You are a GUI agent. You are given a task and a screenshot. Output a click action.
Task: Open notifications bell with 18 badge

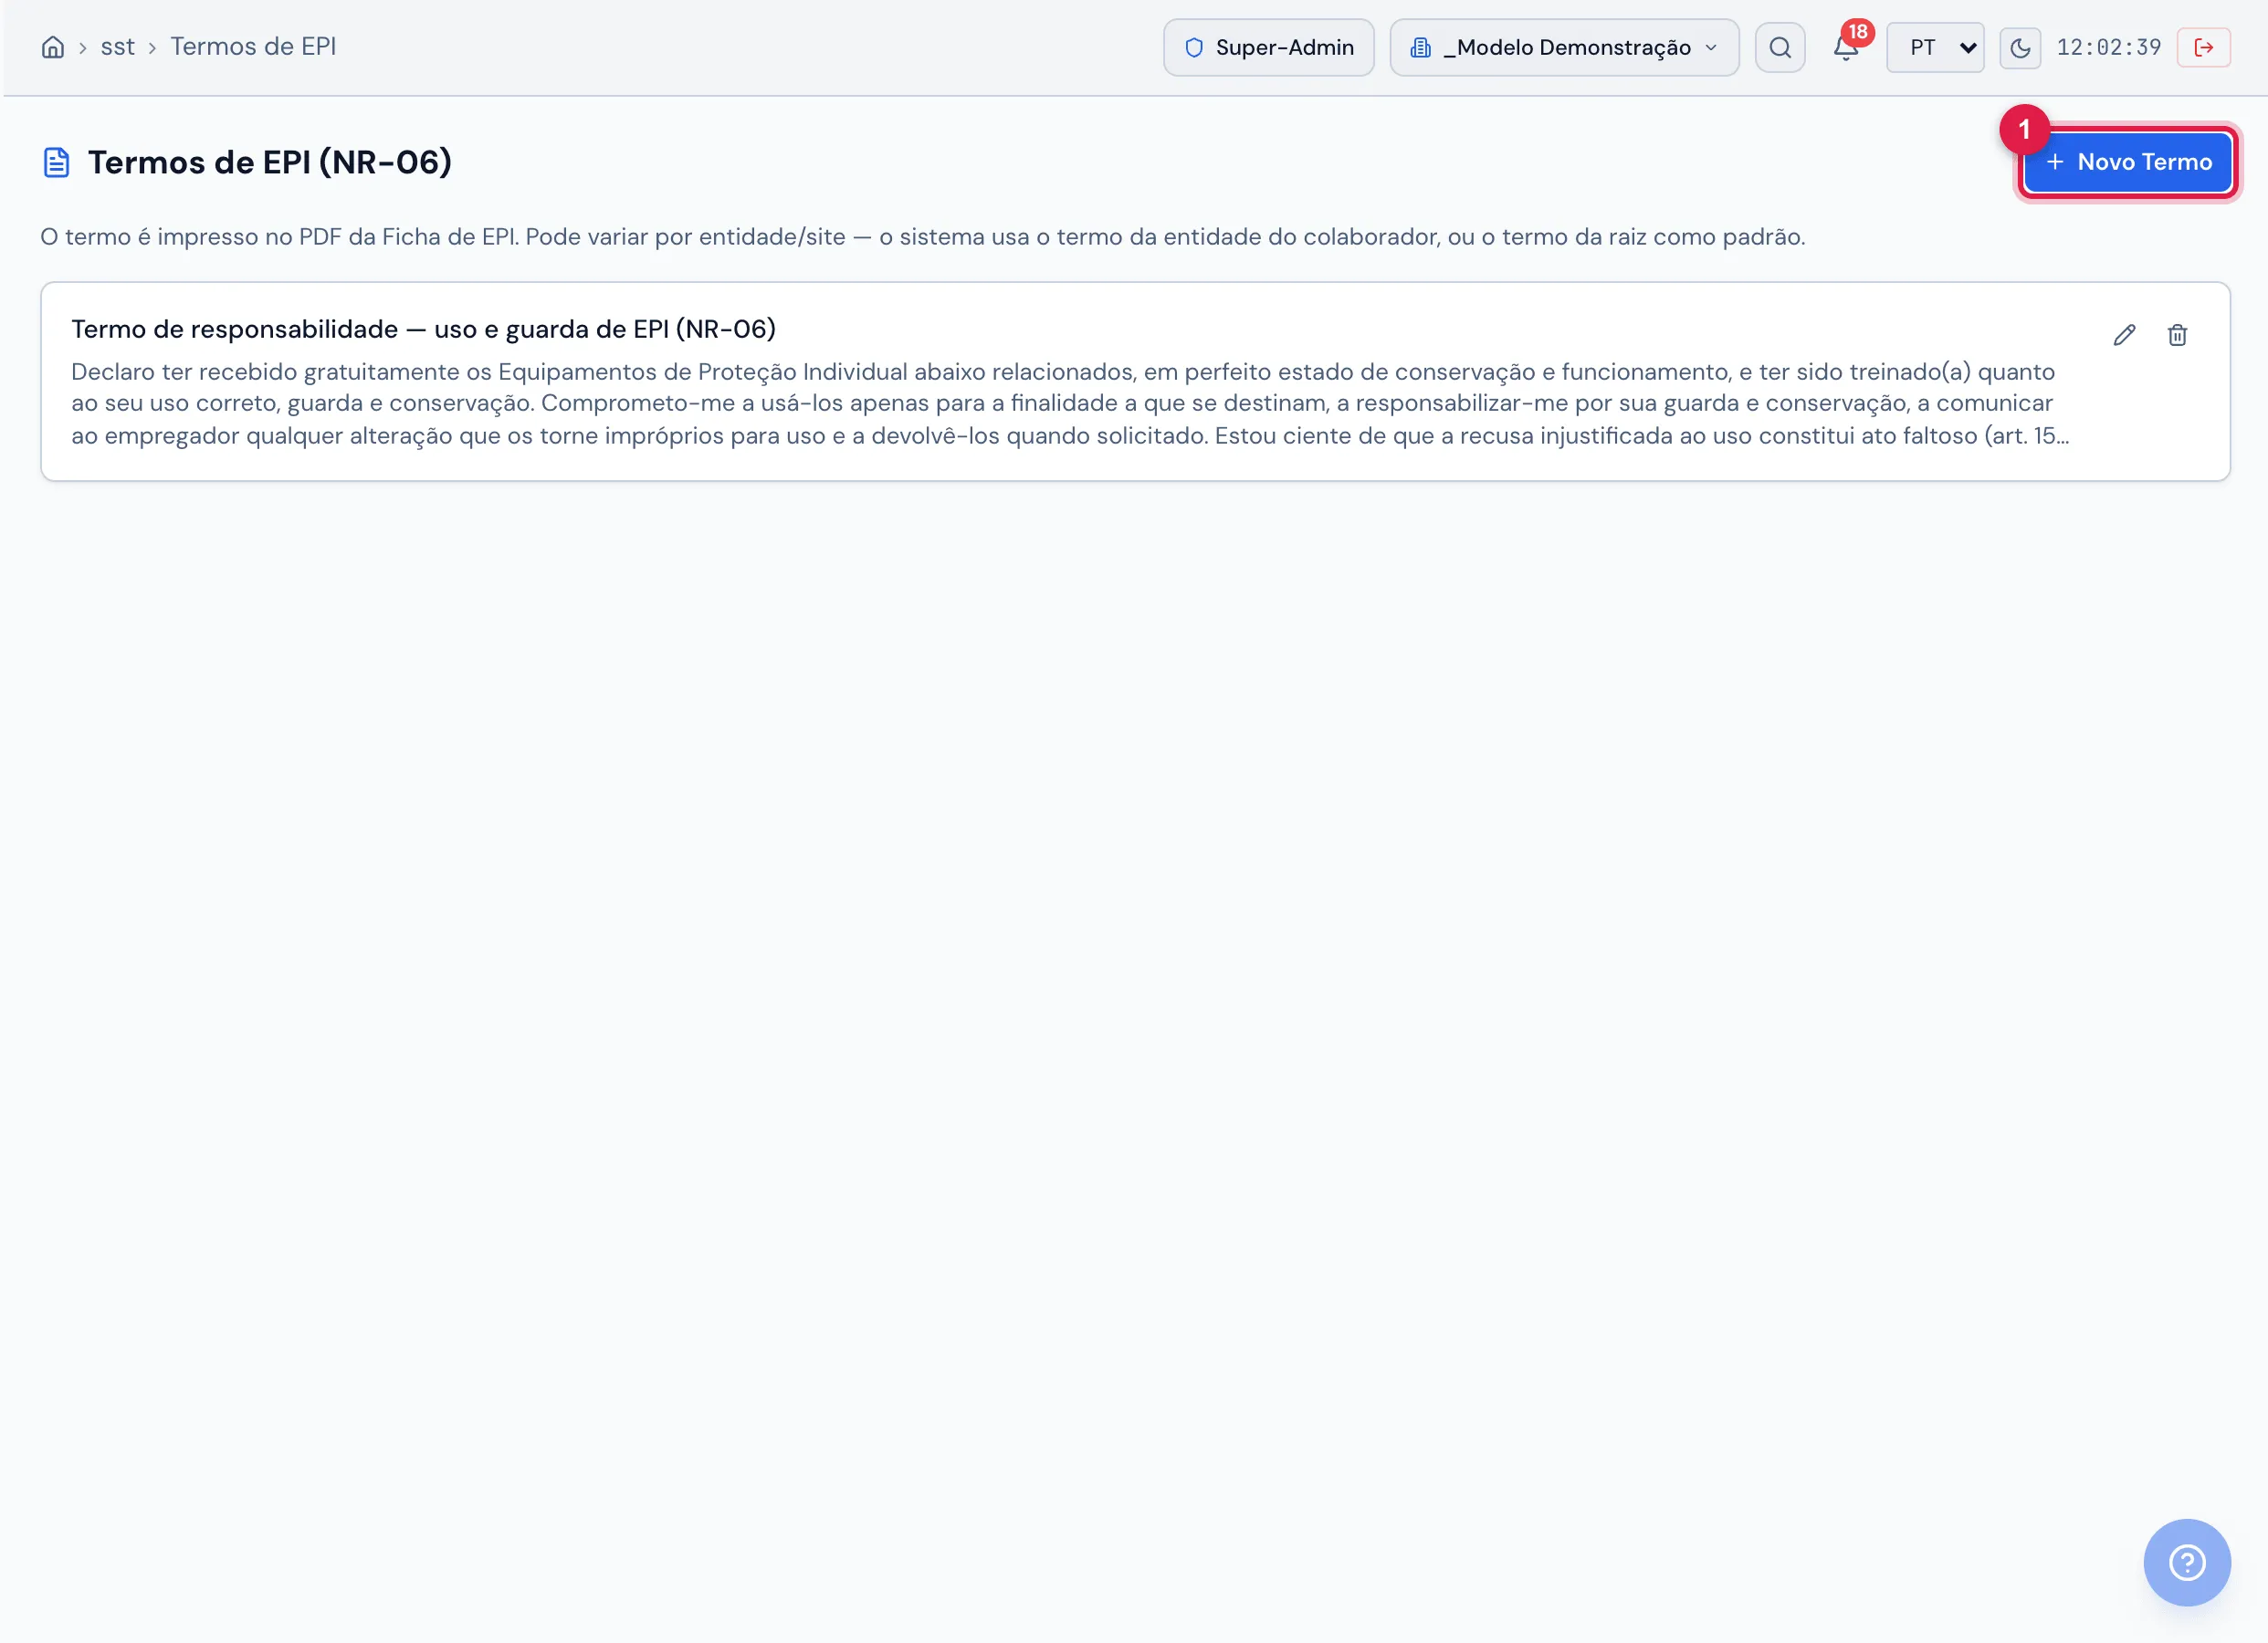[1846, 47]
